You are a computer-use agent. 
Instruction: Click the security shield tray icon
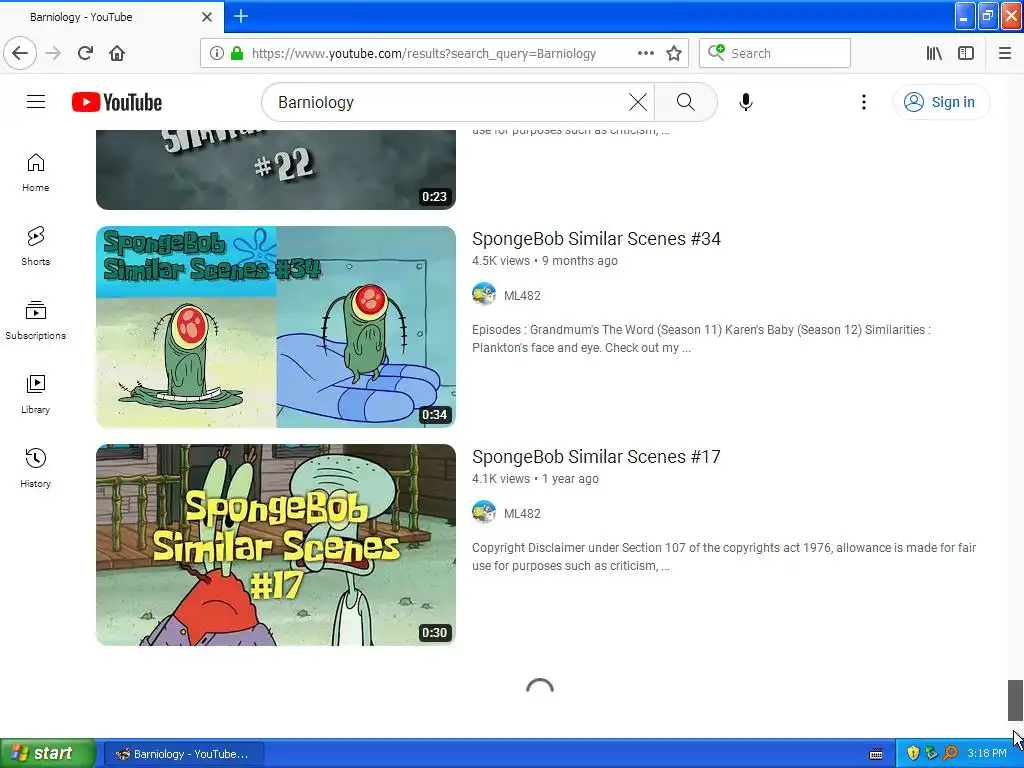(x=913, y=753)
